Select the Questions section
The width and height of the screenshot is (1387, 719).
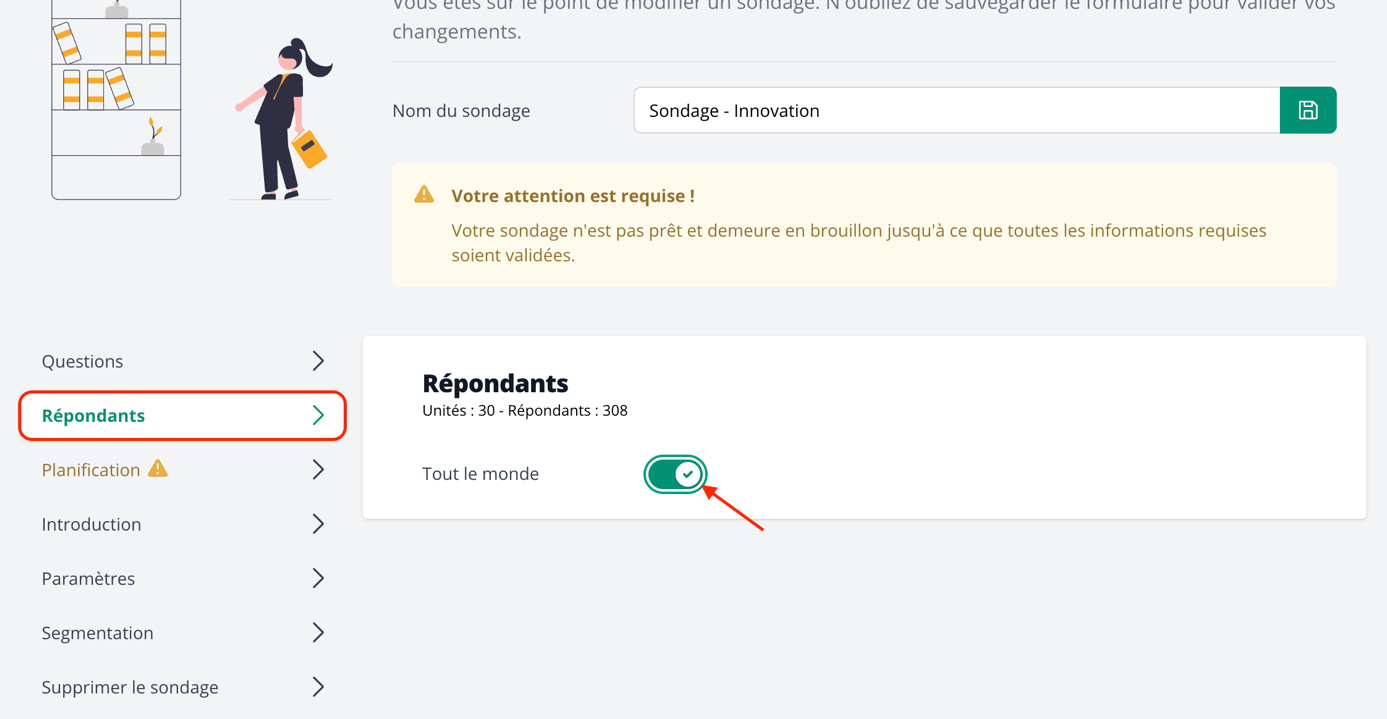click(x=82, y=361)
